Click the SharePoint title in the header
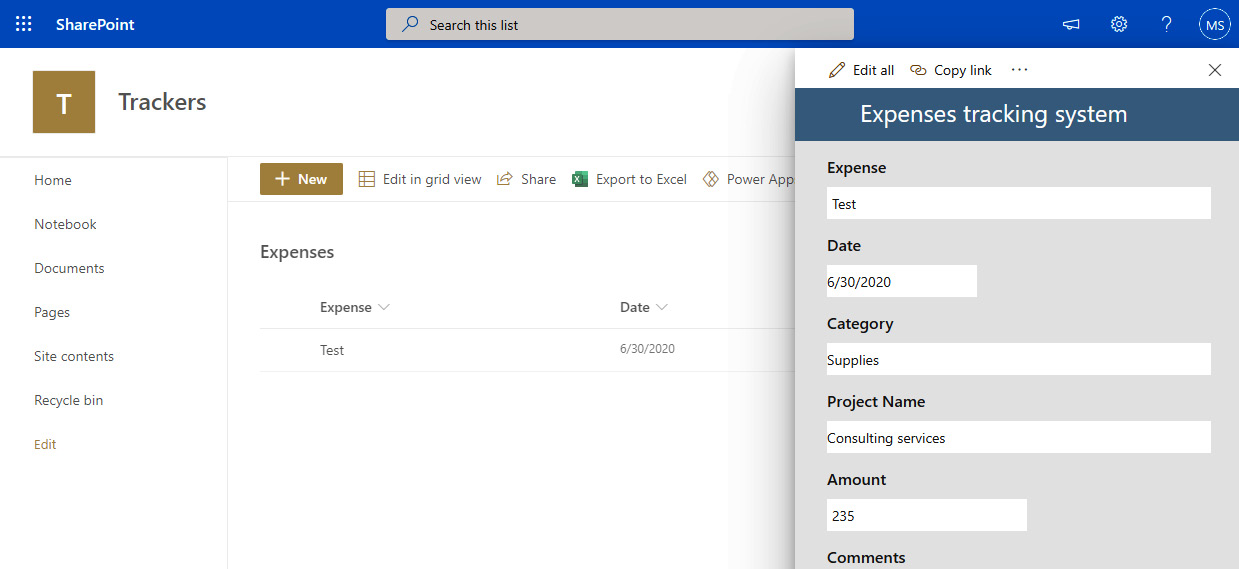 [95, 24]
